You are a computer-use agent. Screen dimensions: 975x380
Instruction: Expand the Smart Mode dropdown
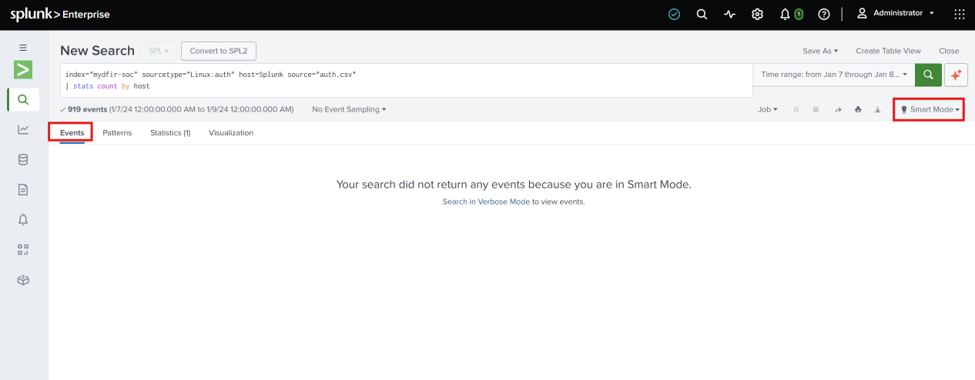929,109
